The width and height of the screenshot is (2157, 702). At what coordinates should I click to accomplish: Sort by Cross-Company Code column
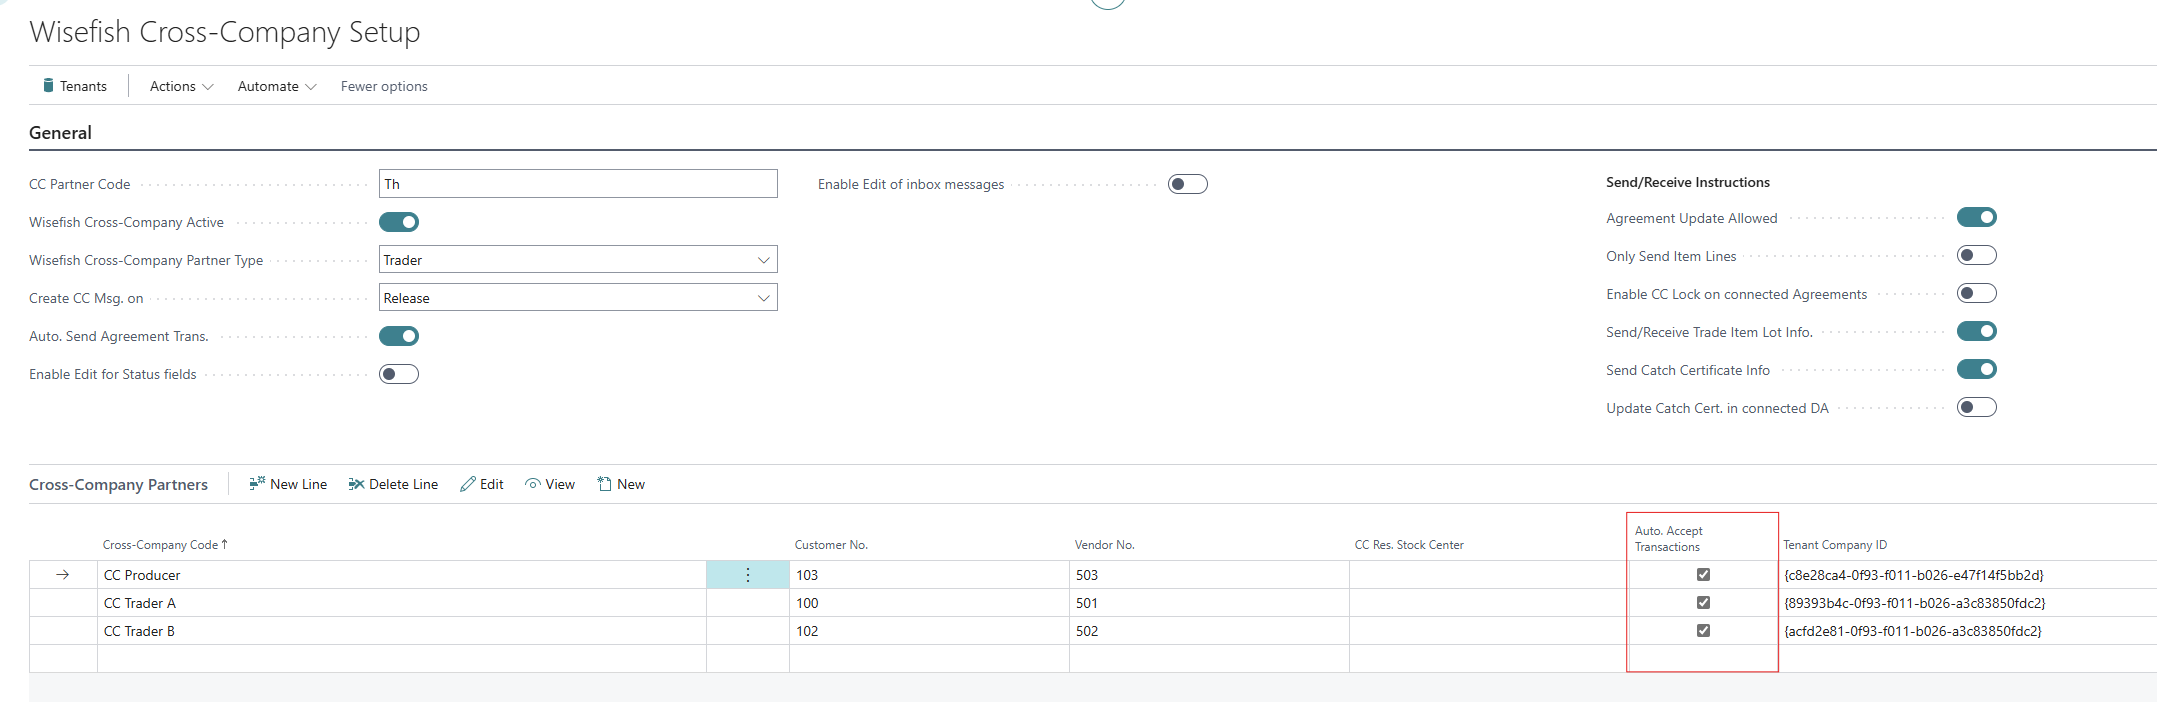[165, 545]
